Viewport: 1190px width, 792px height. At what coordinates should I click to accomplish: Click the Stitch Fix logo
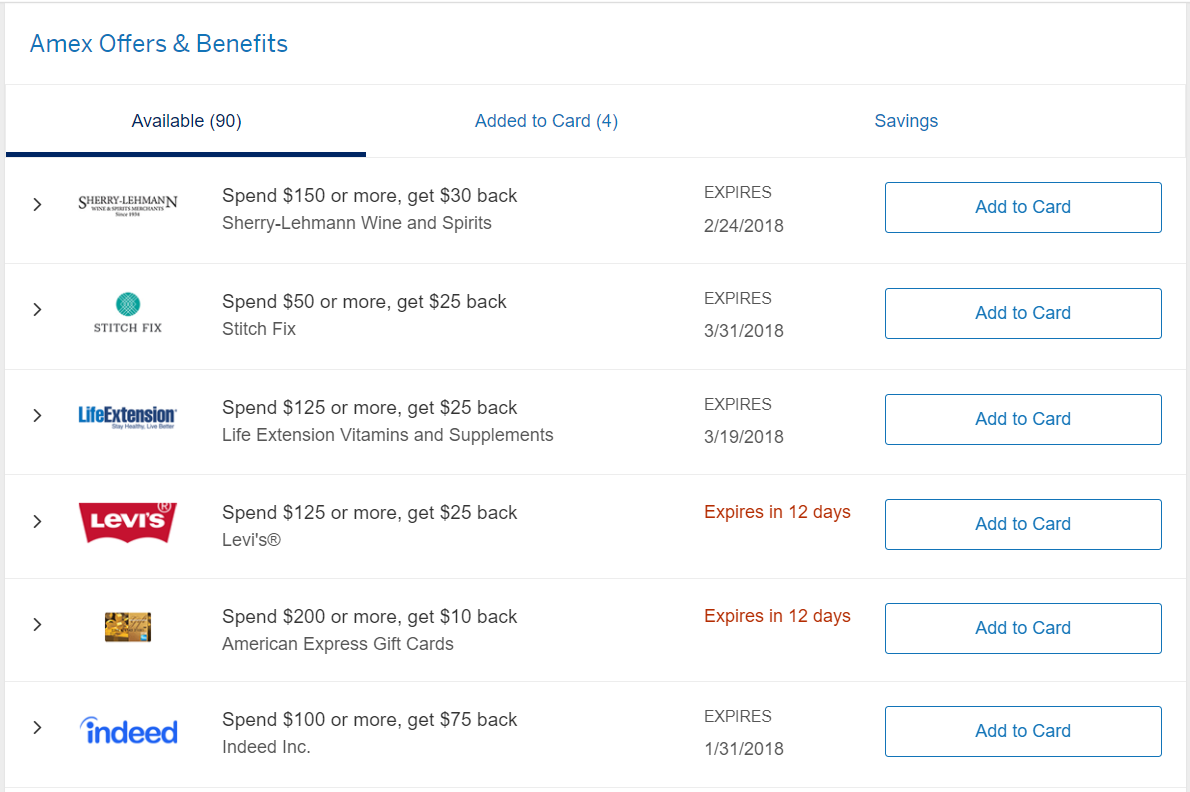click(x=128, y=310)
